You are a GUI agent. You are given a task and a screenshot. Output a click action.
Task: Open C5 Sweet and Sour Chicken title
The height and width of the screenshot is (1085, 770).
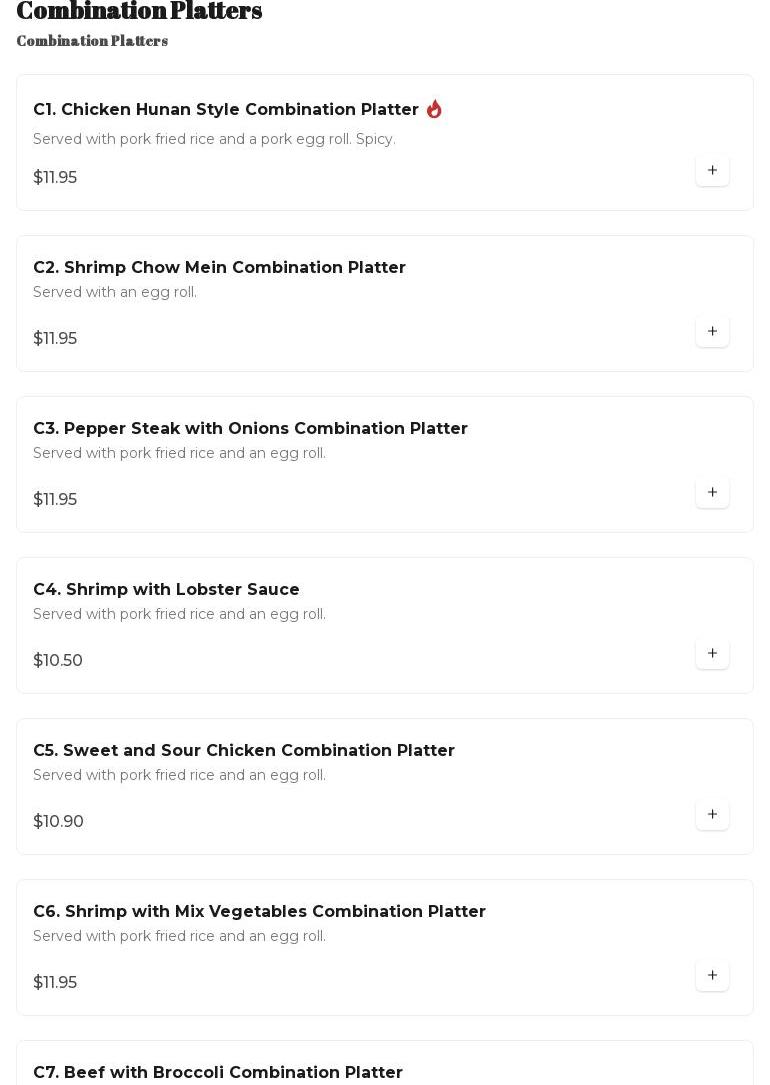(x=243, y=750)
